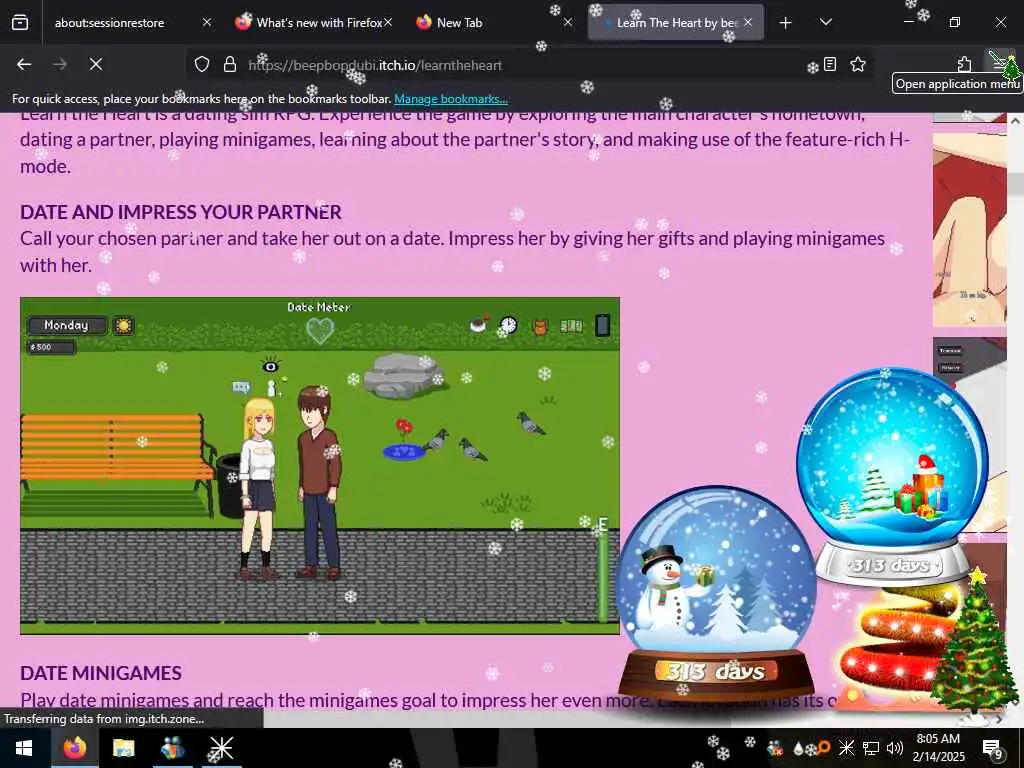Viewport: 1024px width, 768px height.
Task: Close the New Tab tab
Action: tap(568, 23)
